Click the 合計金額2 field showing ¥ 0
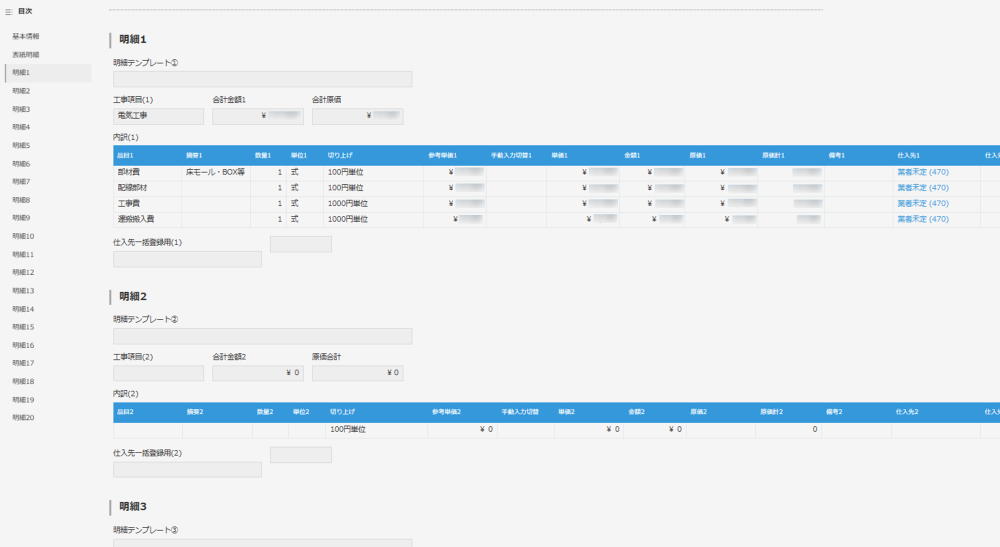This screenshot has width=1000, height=547. (x=258, y=373)
